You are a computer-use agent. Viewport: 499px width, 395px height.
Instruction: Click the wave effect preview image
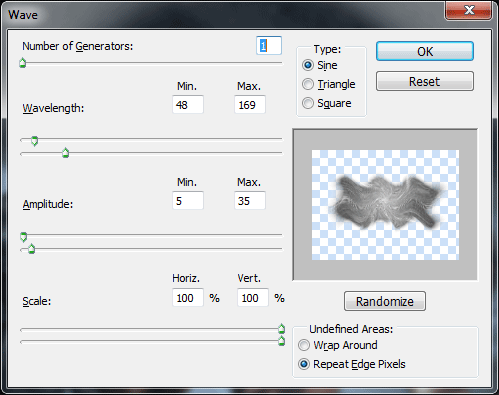coord(385,205)
